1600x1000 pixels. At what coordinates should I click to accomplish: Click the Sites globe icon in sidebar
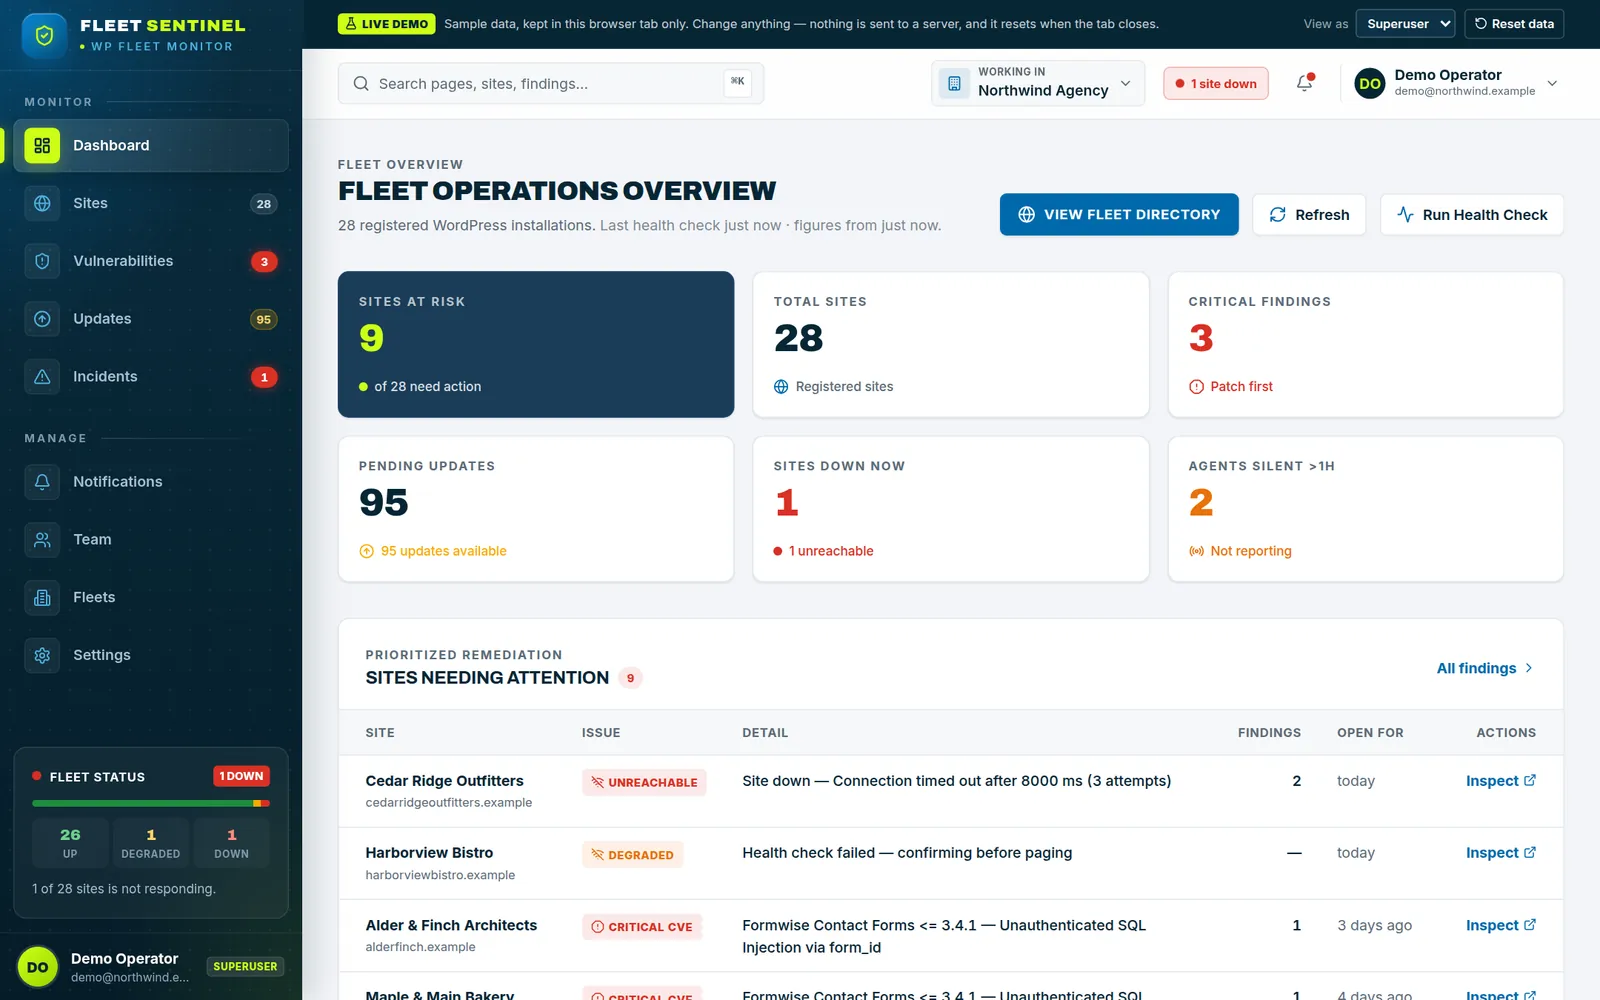42,203
